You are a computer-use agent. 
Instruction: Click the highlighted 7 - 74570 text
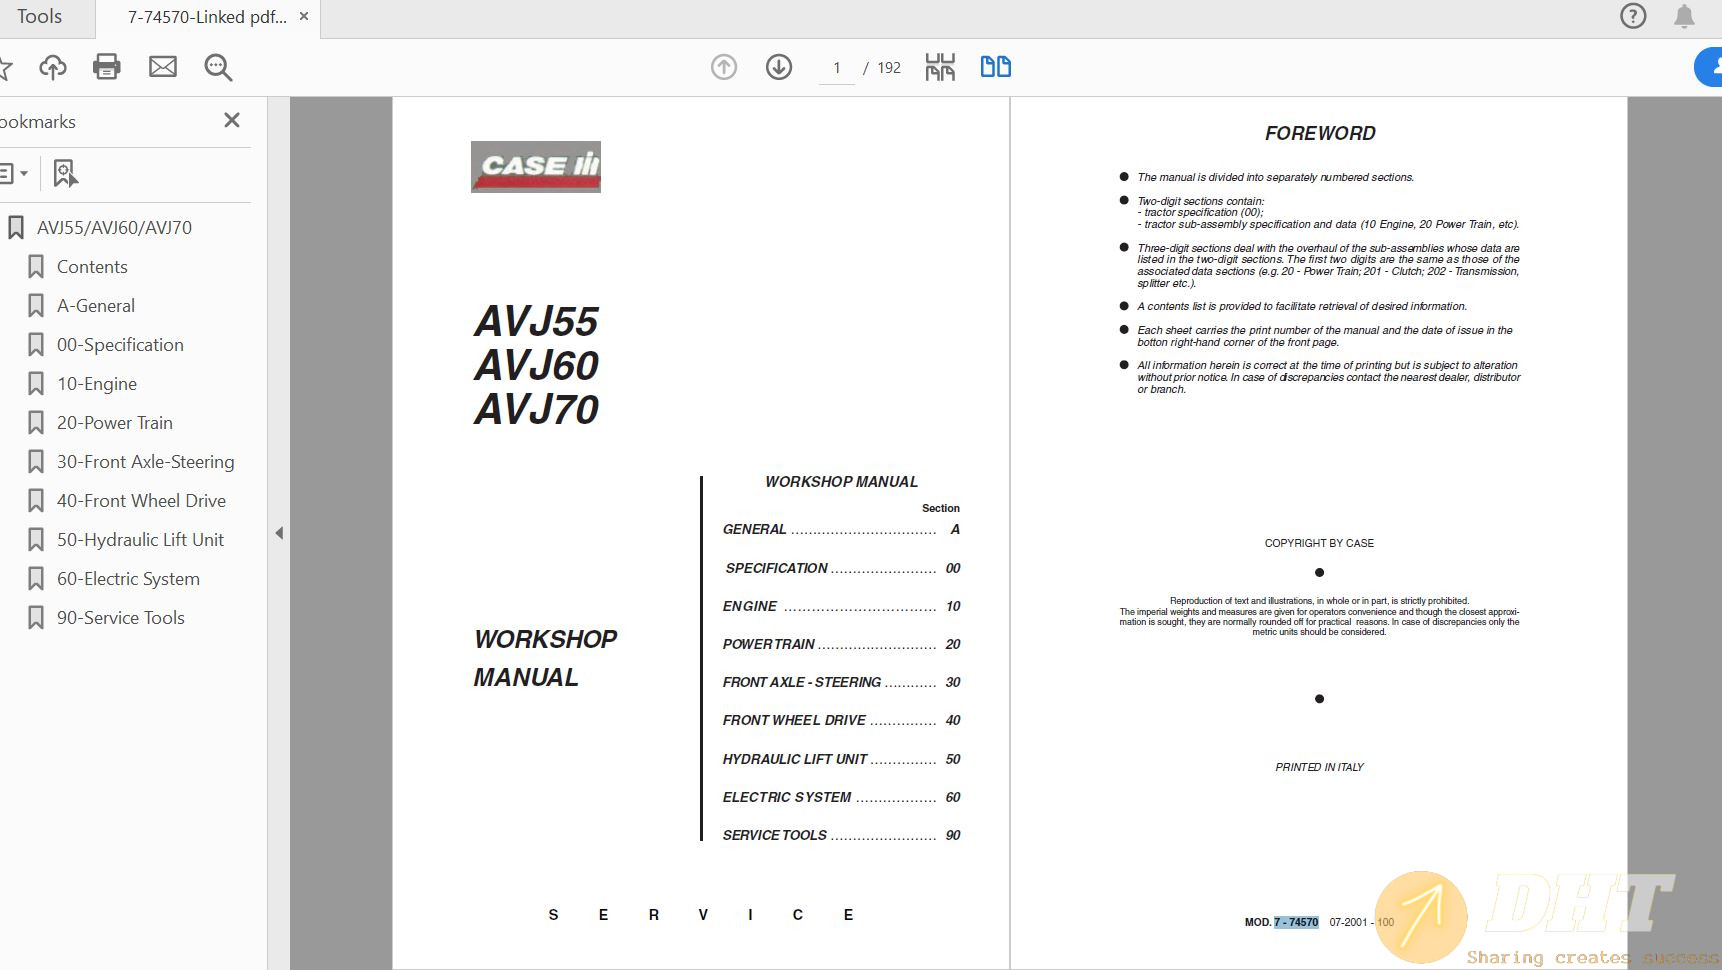tap(1296, 922)
